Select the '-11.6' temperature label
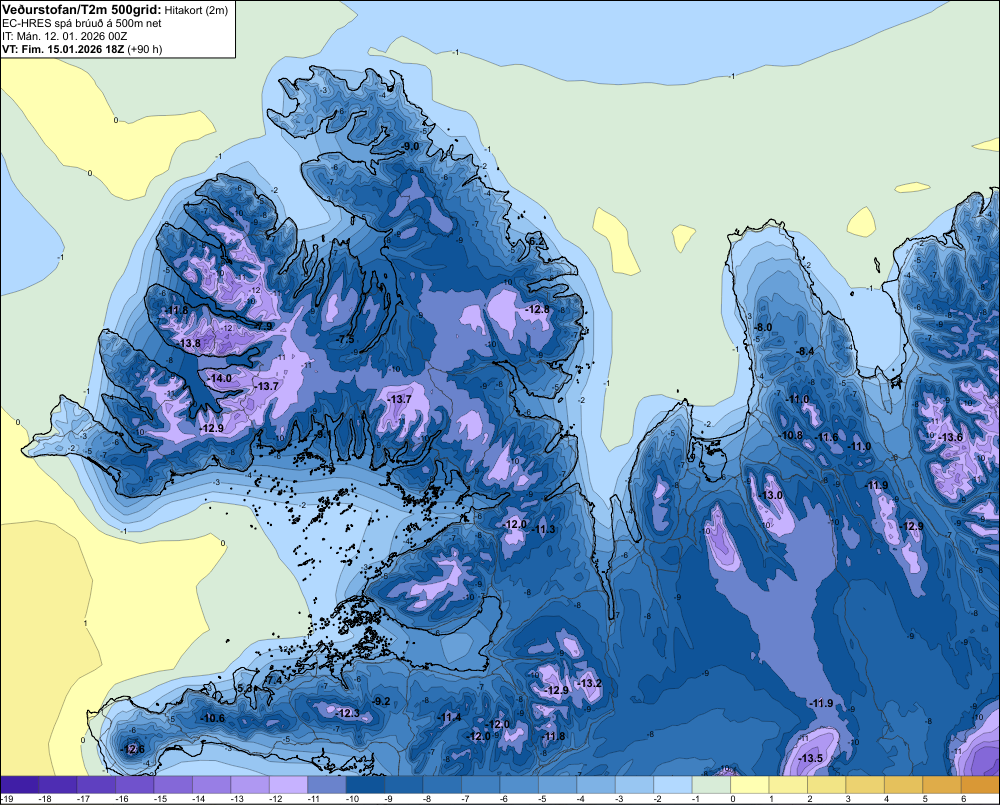The width and height of the screenshot is (1000, 805). (827, 437)
